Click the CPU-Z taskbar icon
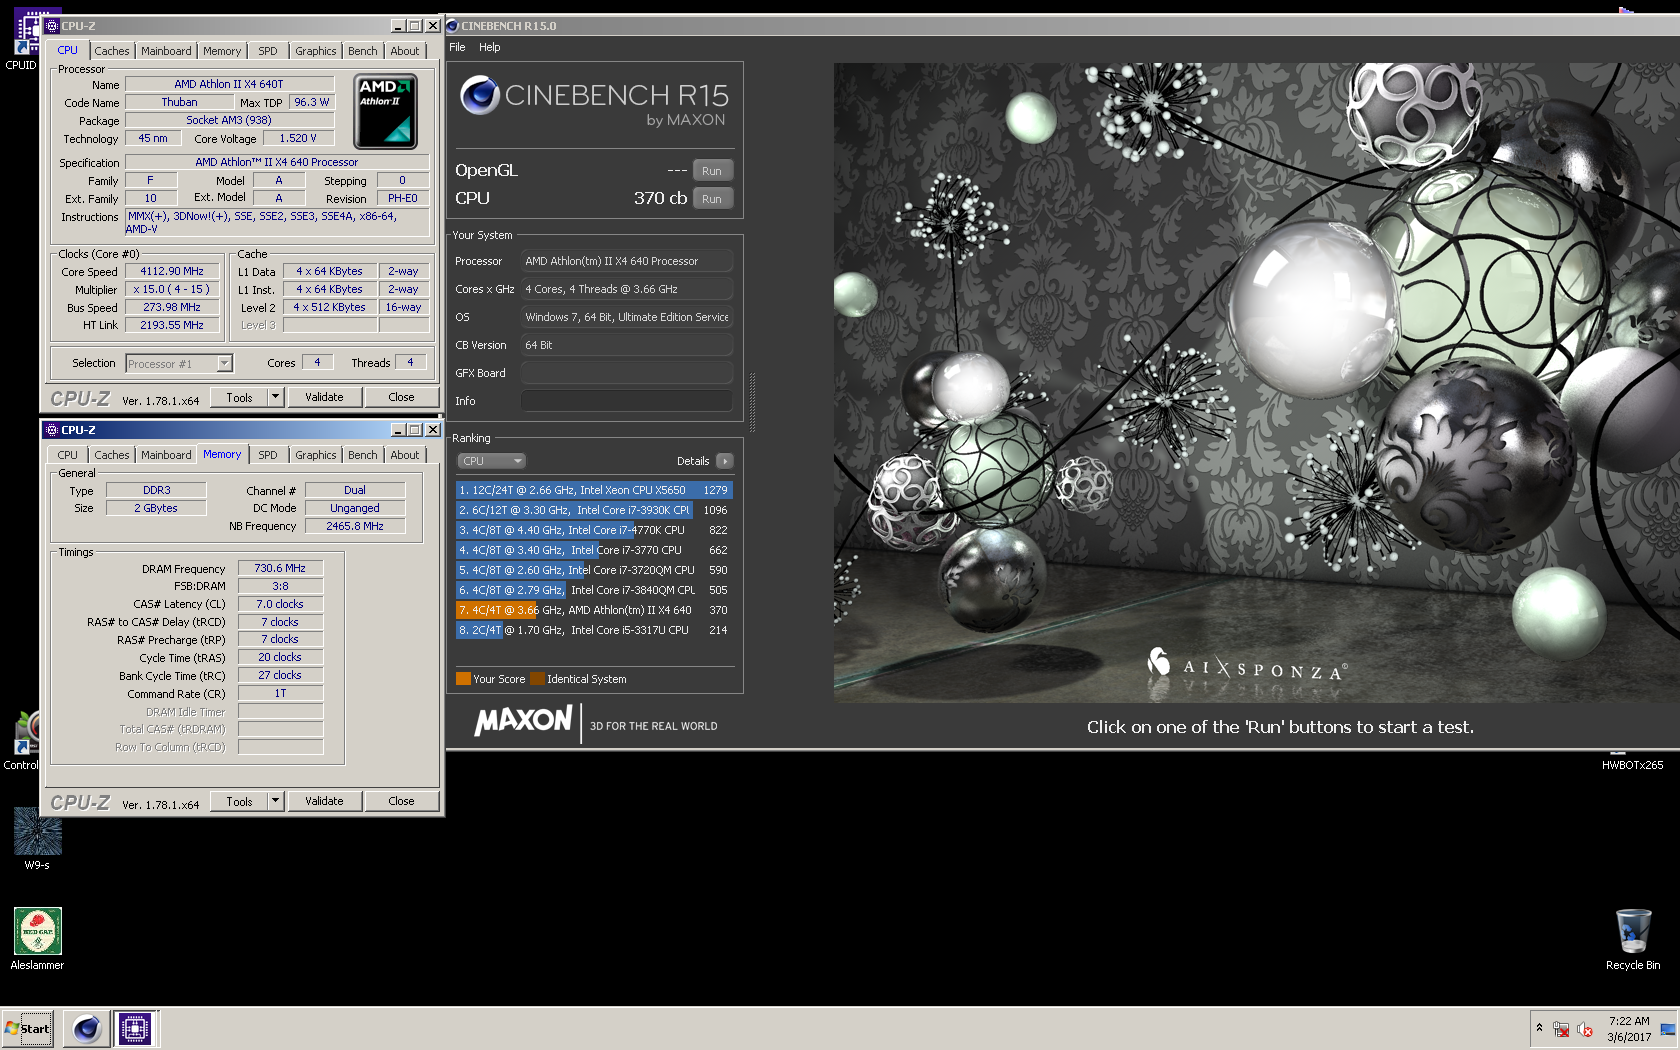Viewport: 1680px width, 1050px height. tap(134, 1028)
